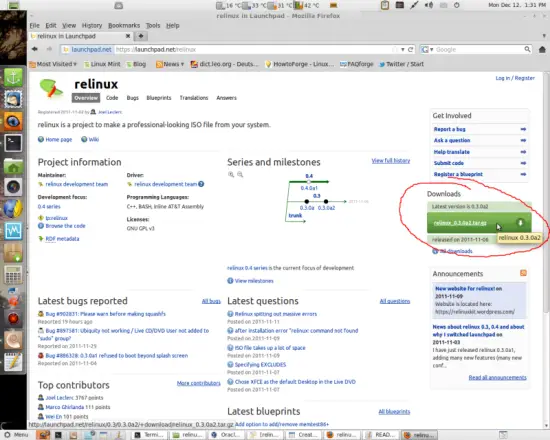Image resolution: width=550 pixels, height=440 pixels.
Task: Open the list all tabs dropdown arrow
Action: point(544,36)
